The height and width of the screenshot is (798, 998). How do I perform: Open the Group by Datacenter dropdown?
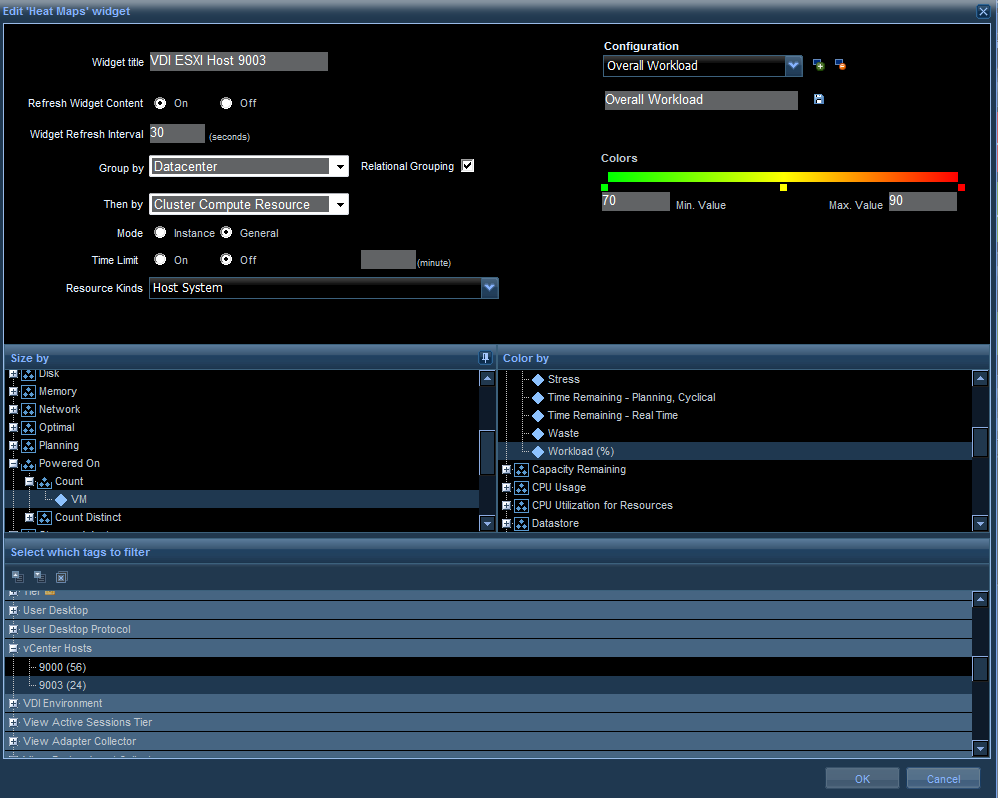(x=340, y=167)
